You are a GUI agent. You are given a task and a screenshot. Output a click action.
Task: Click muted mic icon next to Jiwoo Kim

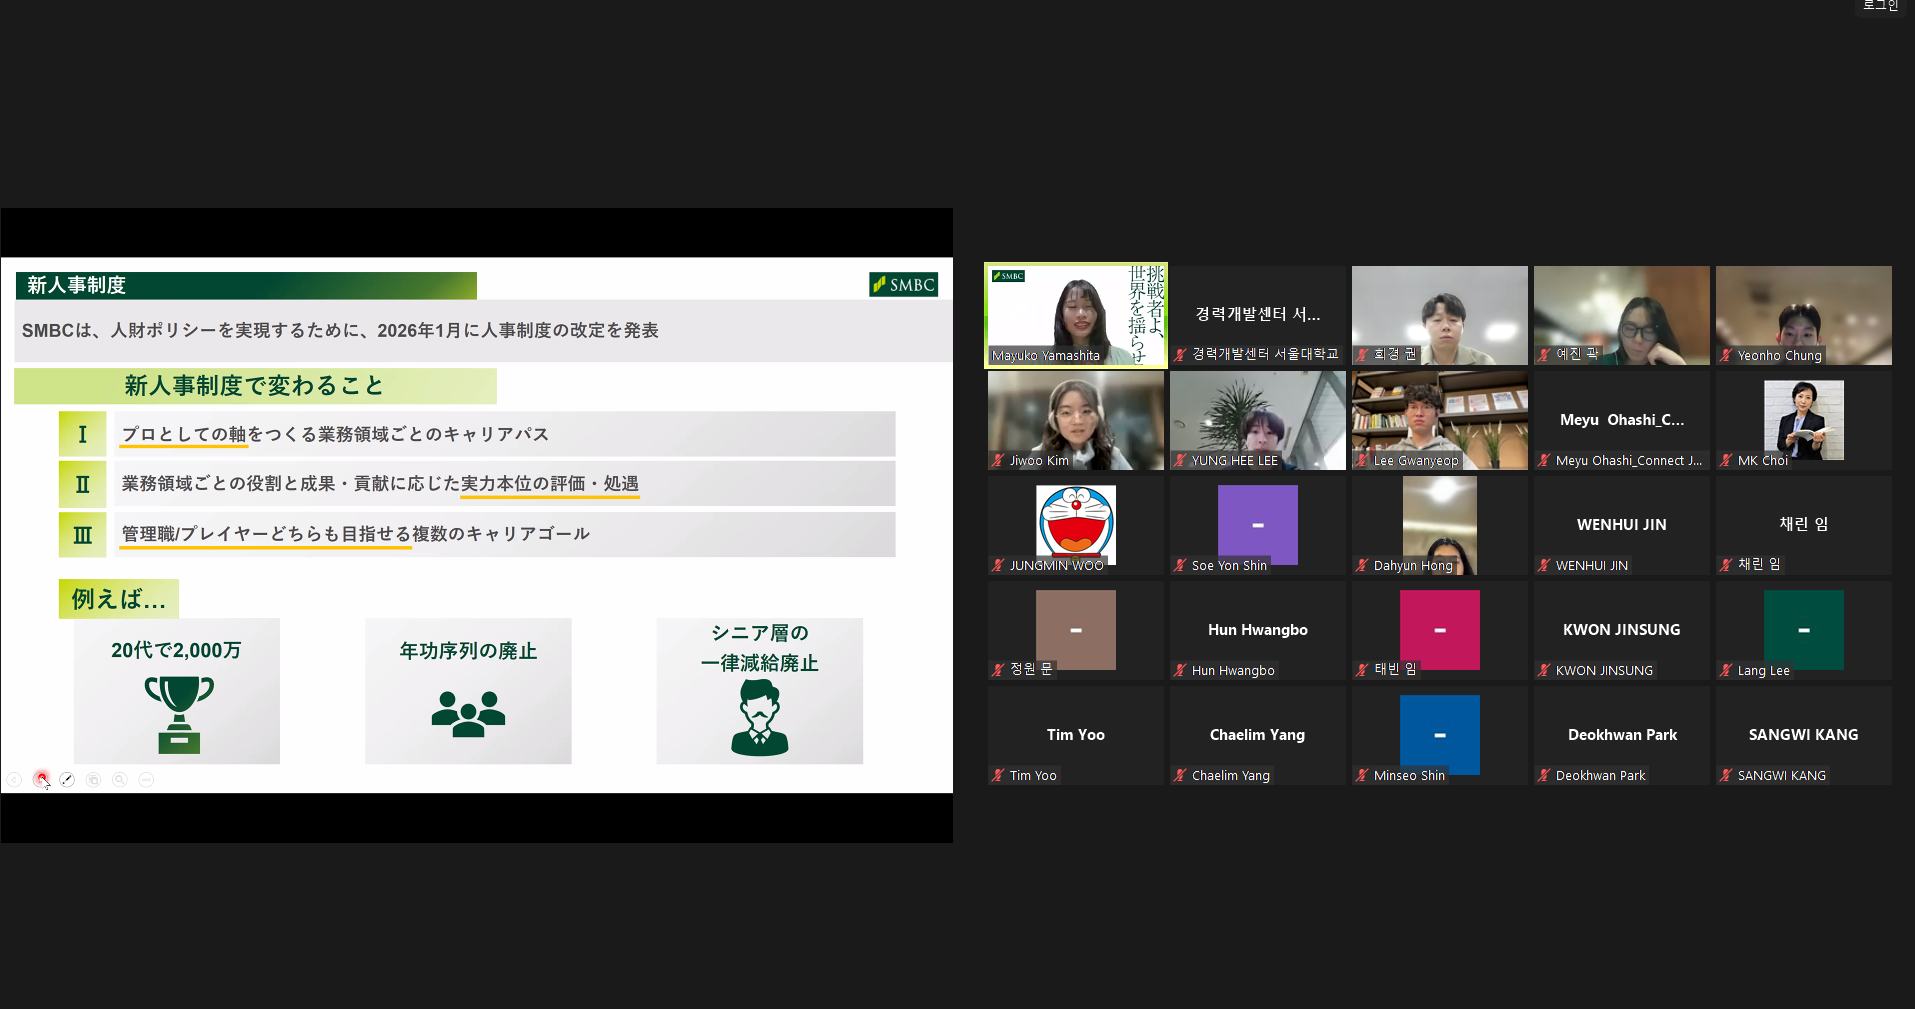[x=999, y=460]
